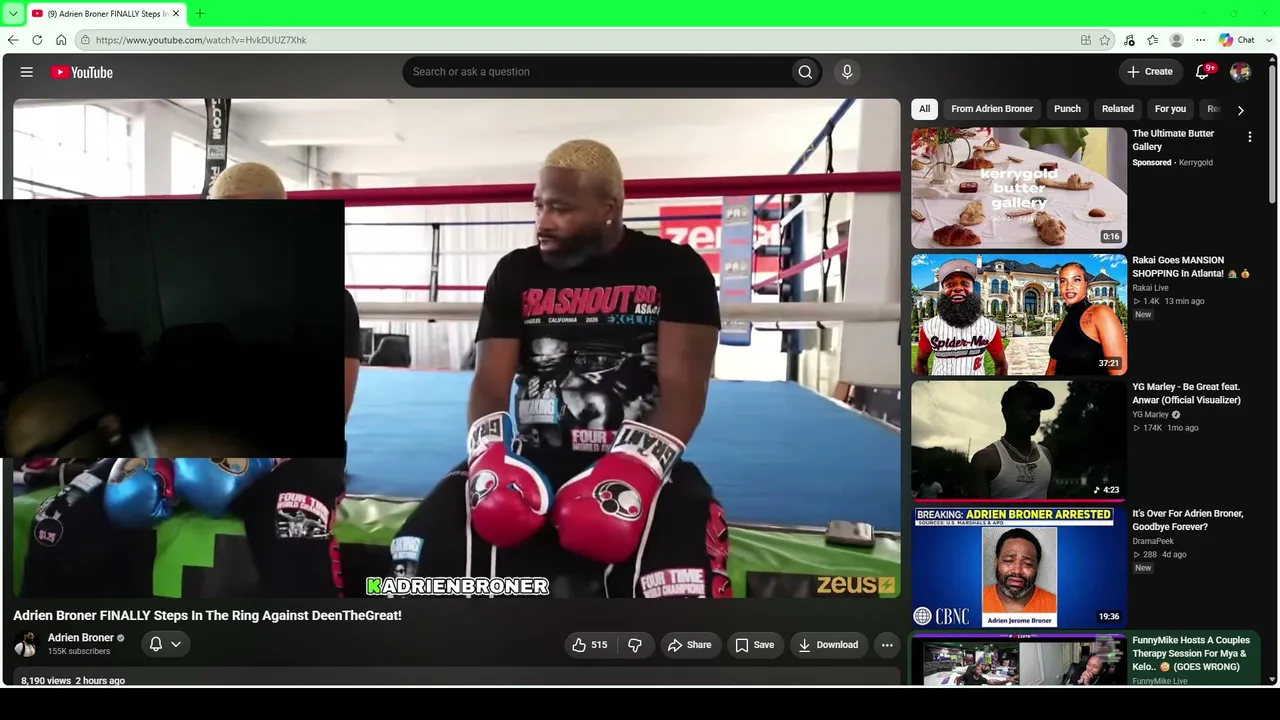Viewport: 1280px width, 720px height.
Task: Select the From Adrien Broner chip
Action: pos(992,109)
